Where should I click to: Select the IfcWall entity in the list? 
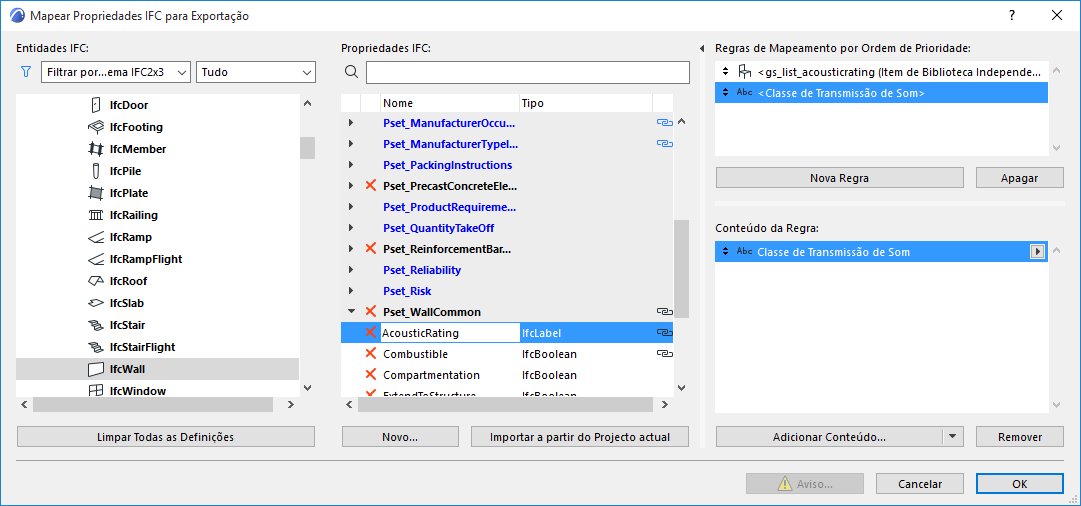tap(128, 369)
